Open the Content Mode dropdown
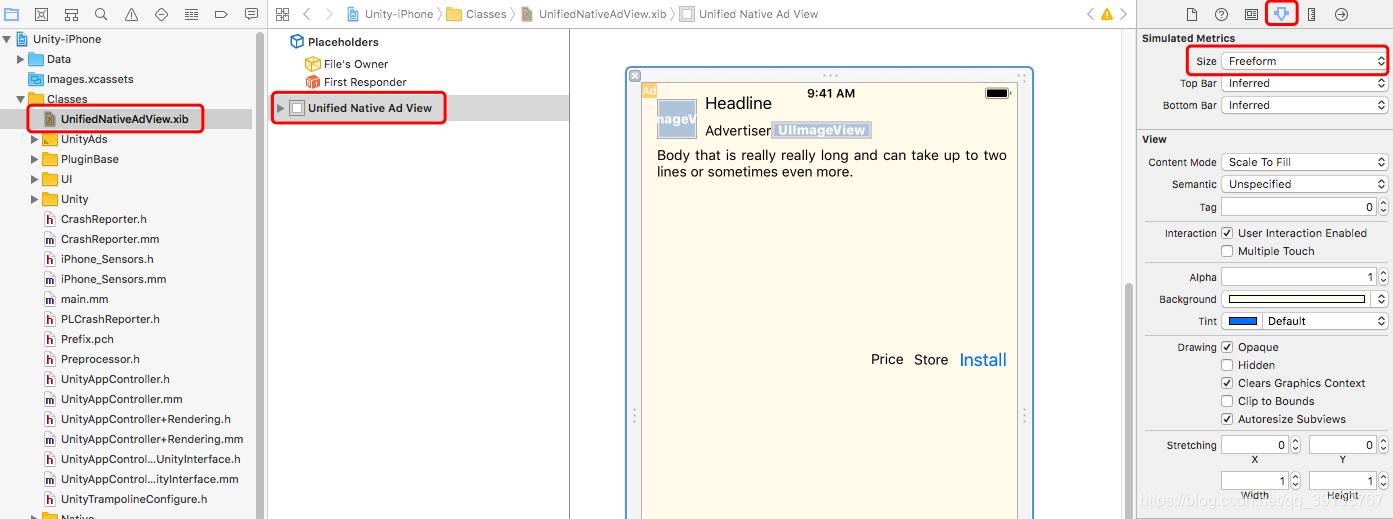Image resolution: width=1393 pixels, height=519 pixels. (1305, 162)
